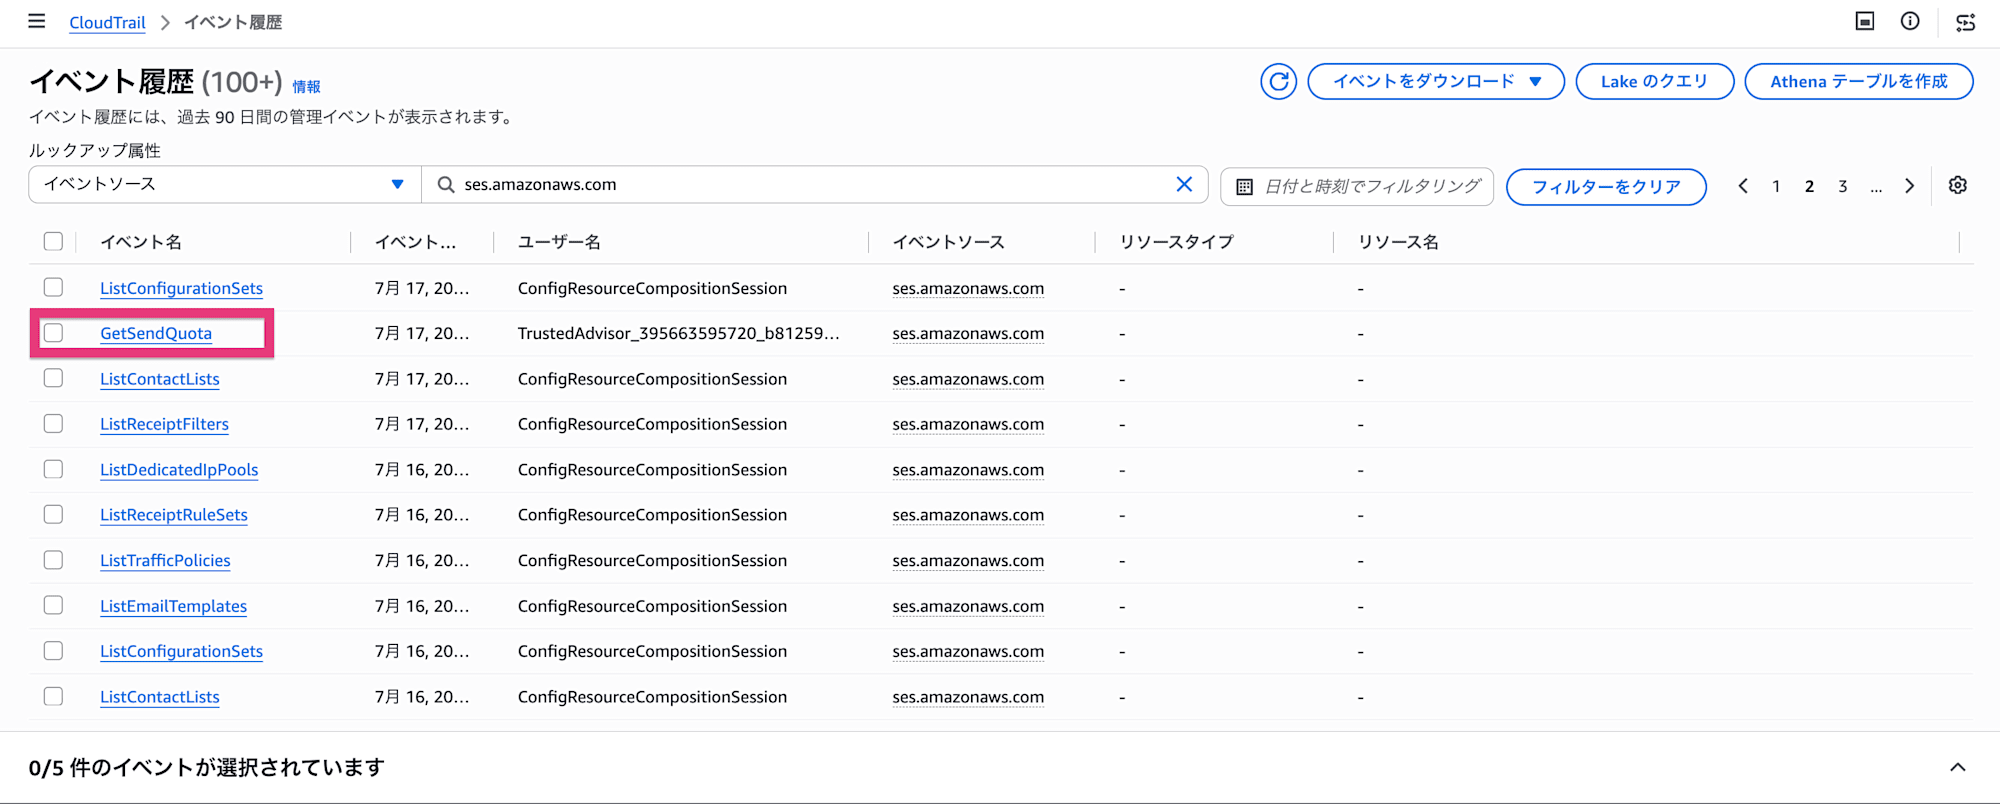Expand the selected events bottom panel
This screenshot has height=804, width=2000.
tap(1957, 767)
